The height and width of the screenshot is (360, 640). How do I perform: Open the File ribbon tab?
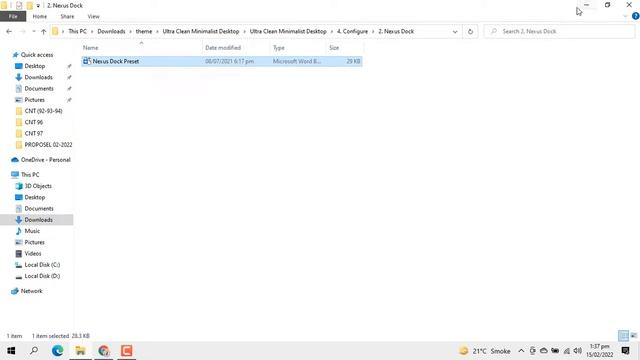click(13, 16)
